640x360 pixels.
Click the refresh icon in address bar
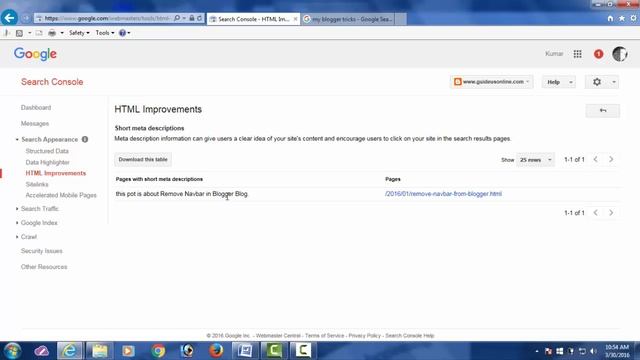click(x=200, y=18)
